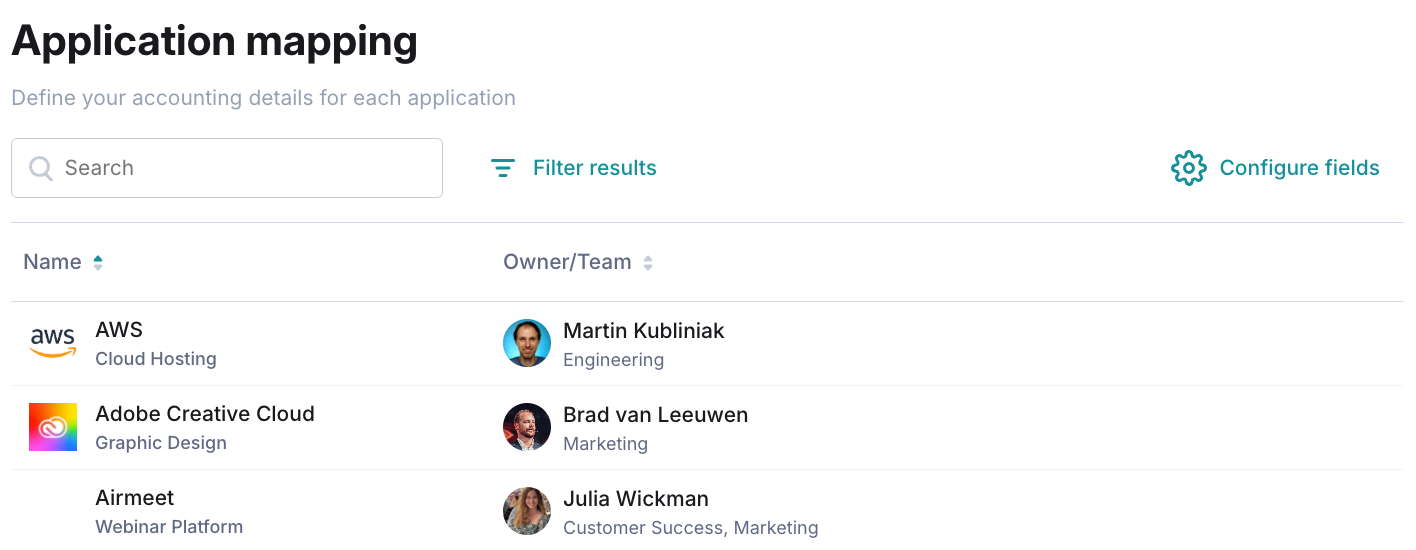Click the Adobe Creative Cloud logo icon
1416x550 pixels.
[53, 427]
